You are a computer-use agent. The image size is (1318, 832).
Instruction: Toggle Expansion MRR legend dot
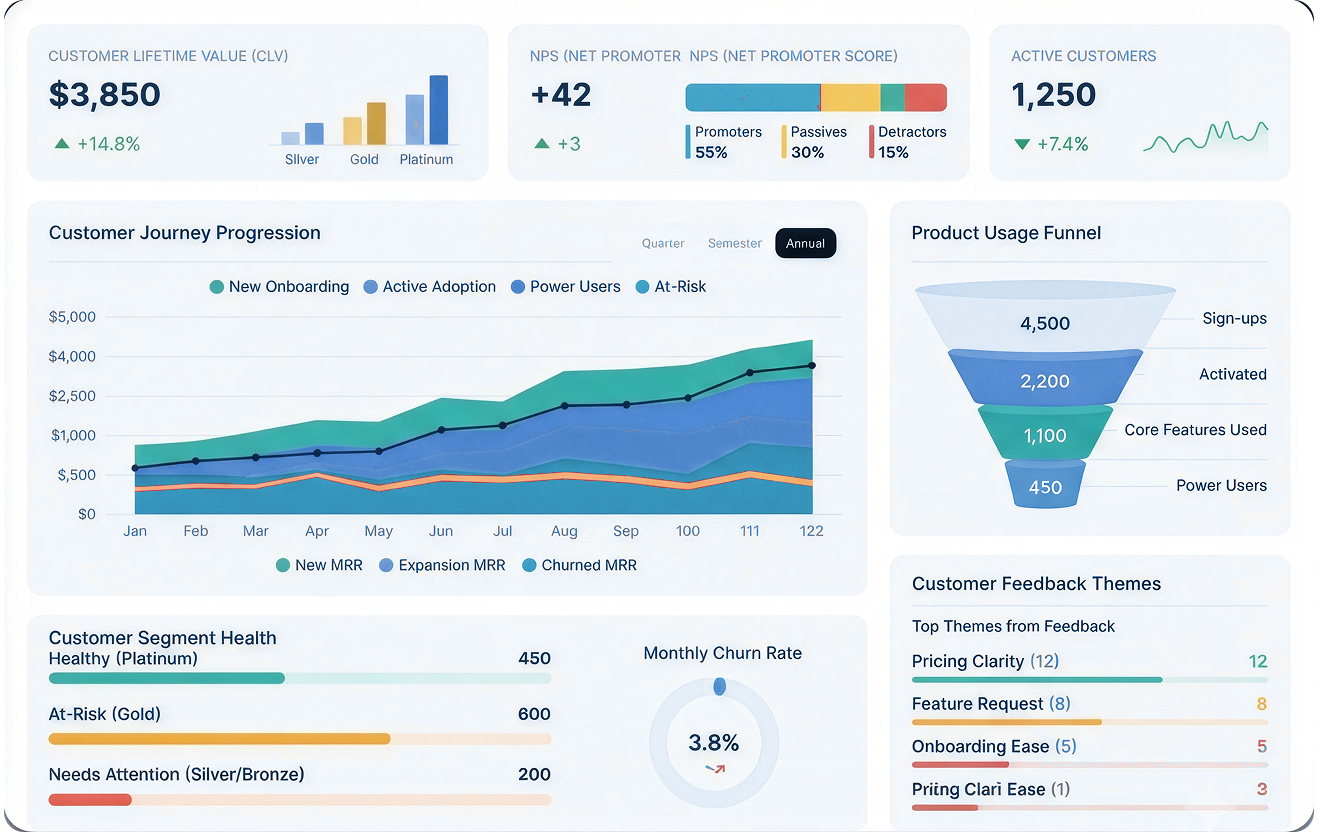386,565
